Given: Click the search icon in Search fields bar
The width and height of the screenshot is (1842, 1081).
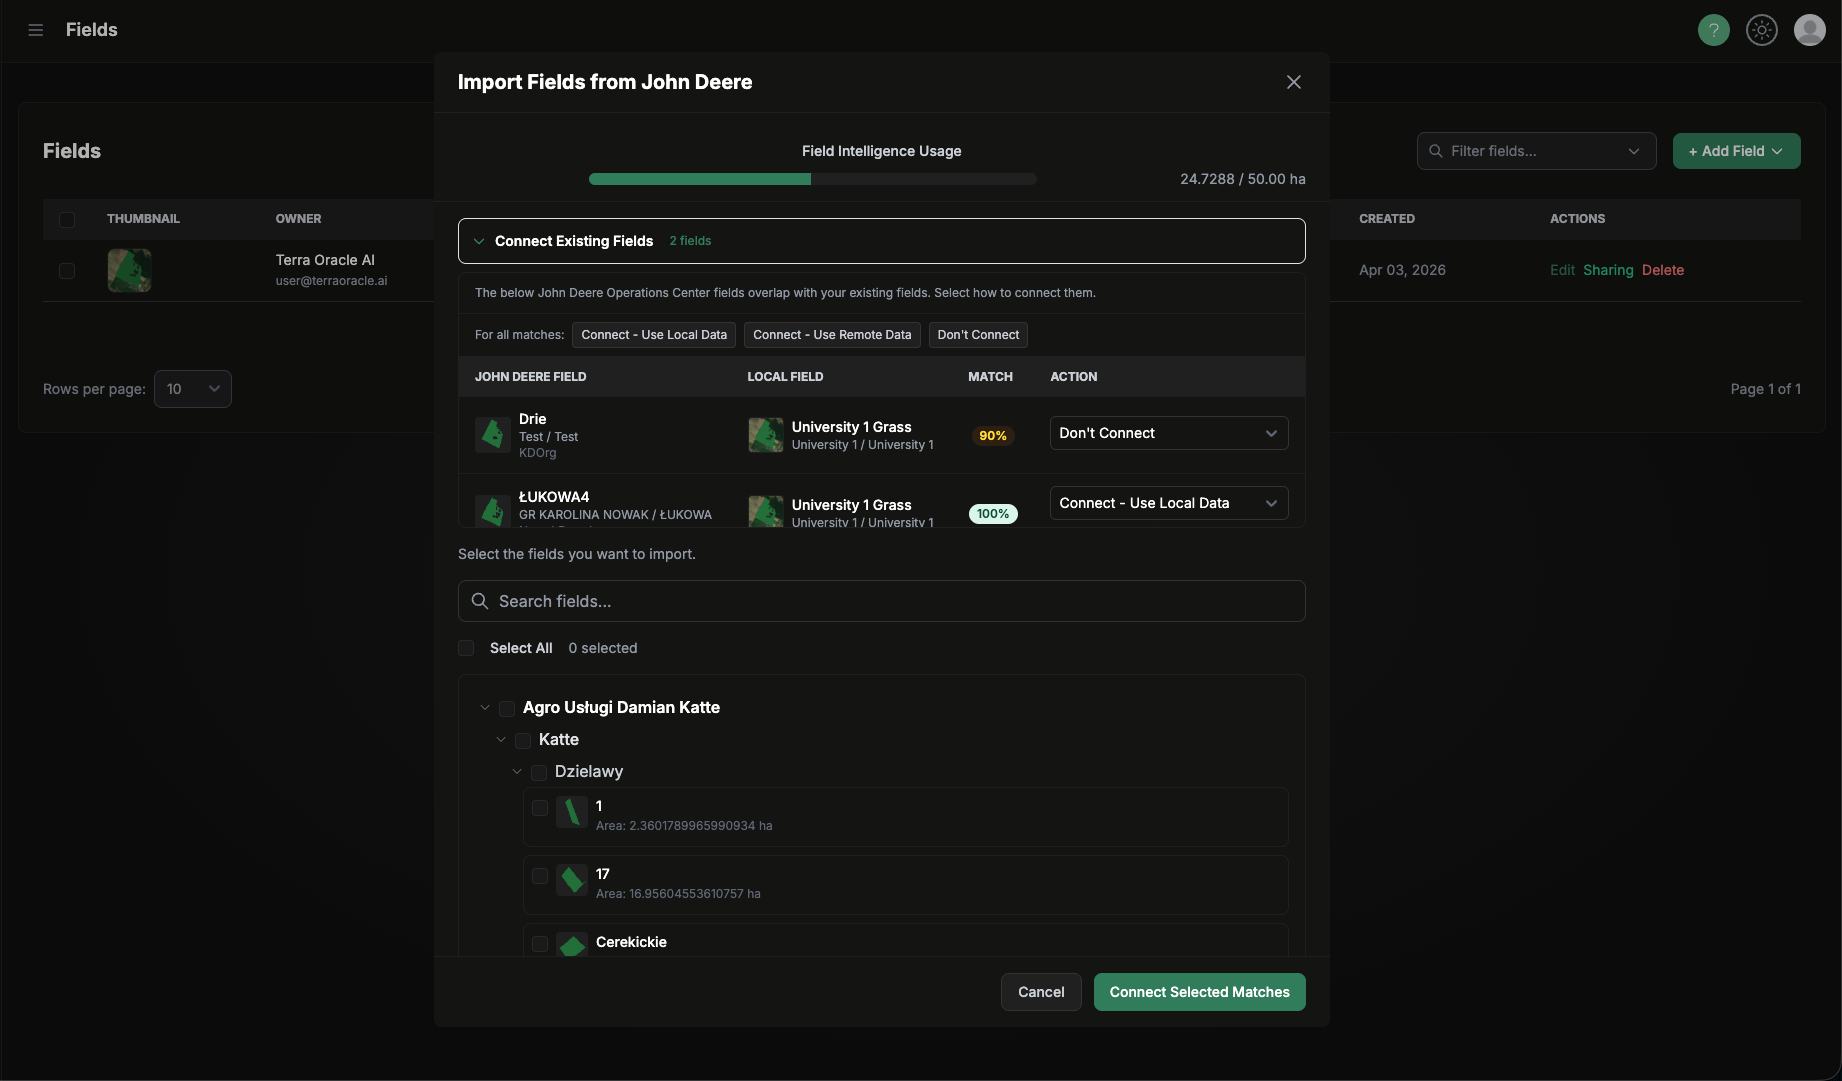Looking at the screenshot, I should point(479,601).
